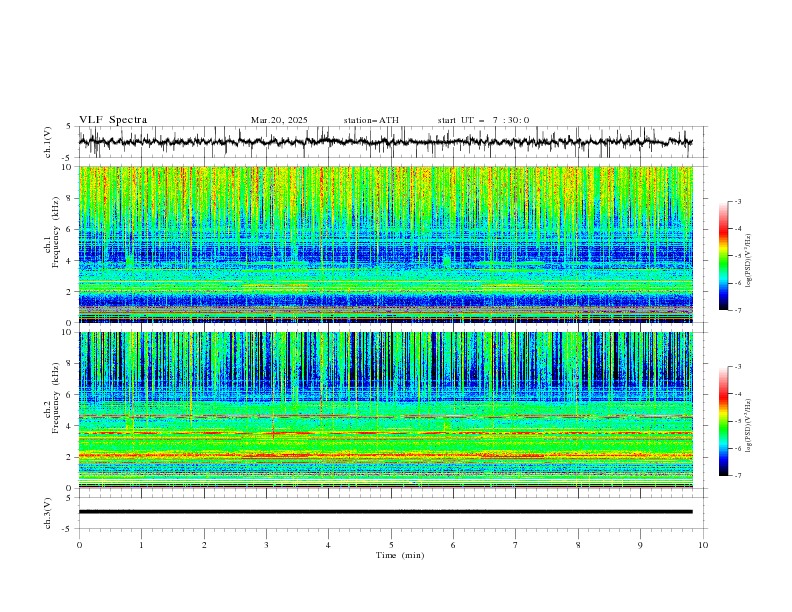Click time-axis tick label "6"
The height and width of the screenshot is (612, 792).
pyautogui.click(x=453, y=545)
